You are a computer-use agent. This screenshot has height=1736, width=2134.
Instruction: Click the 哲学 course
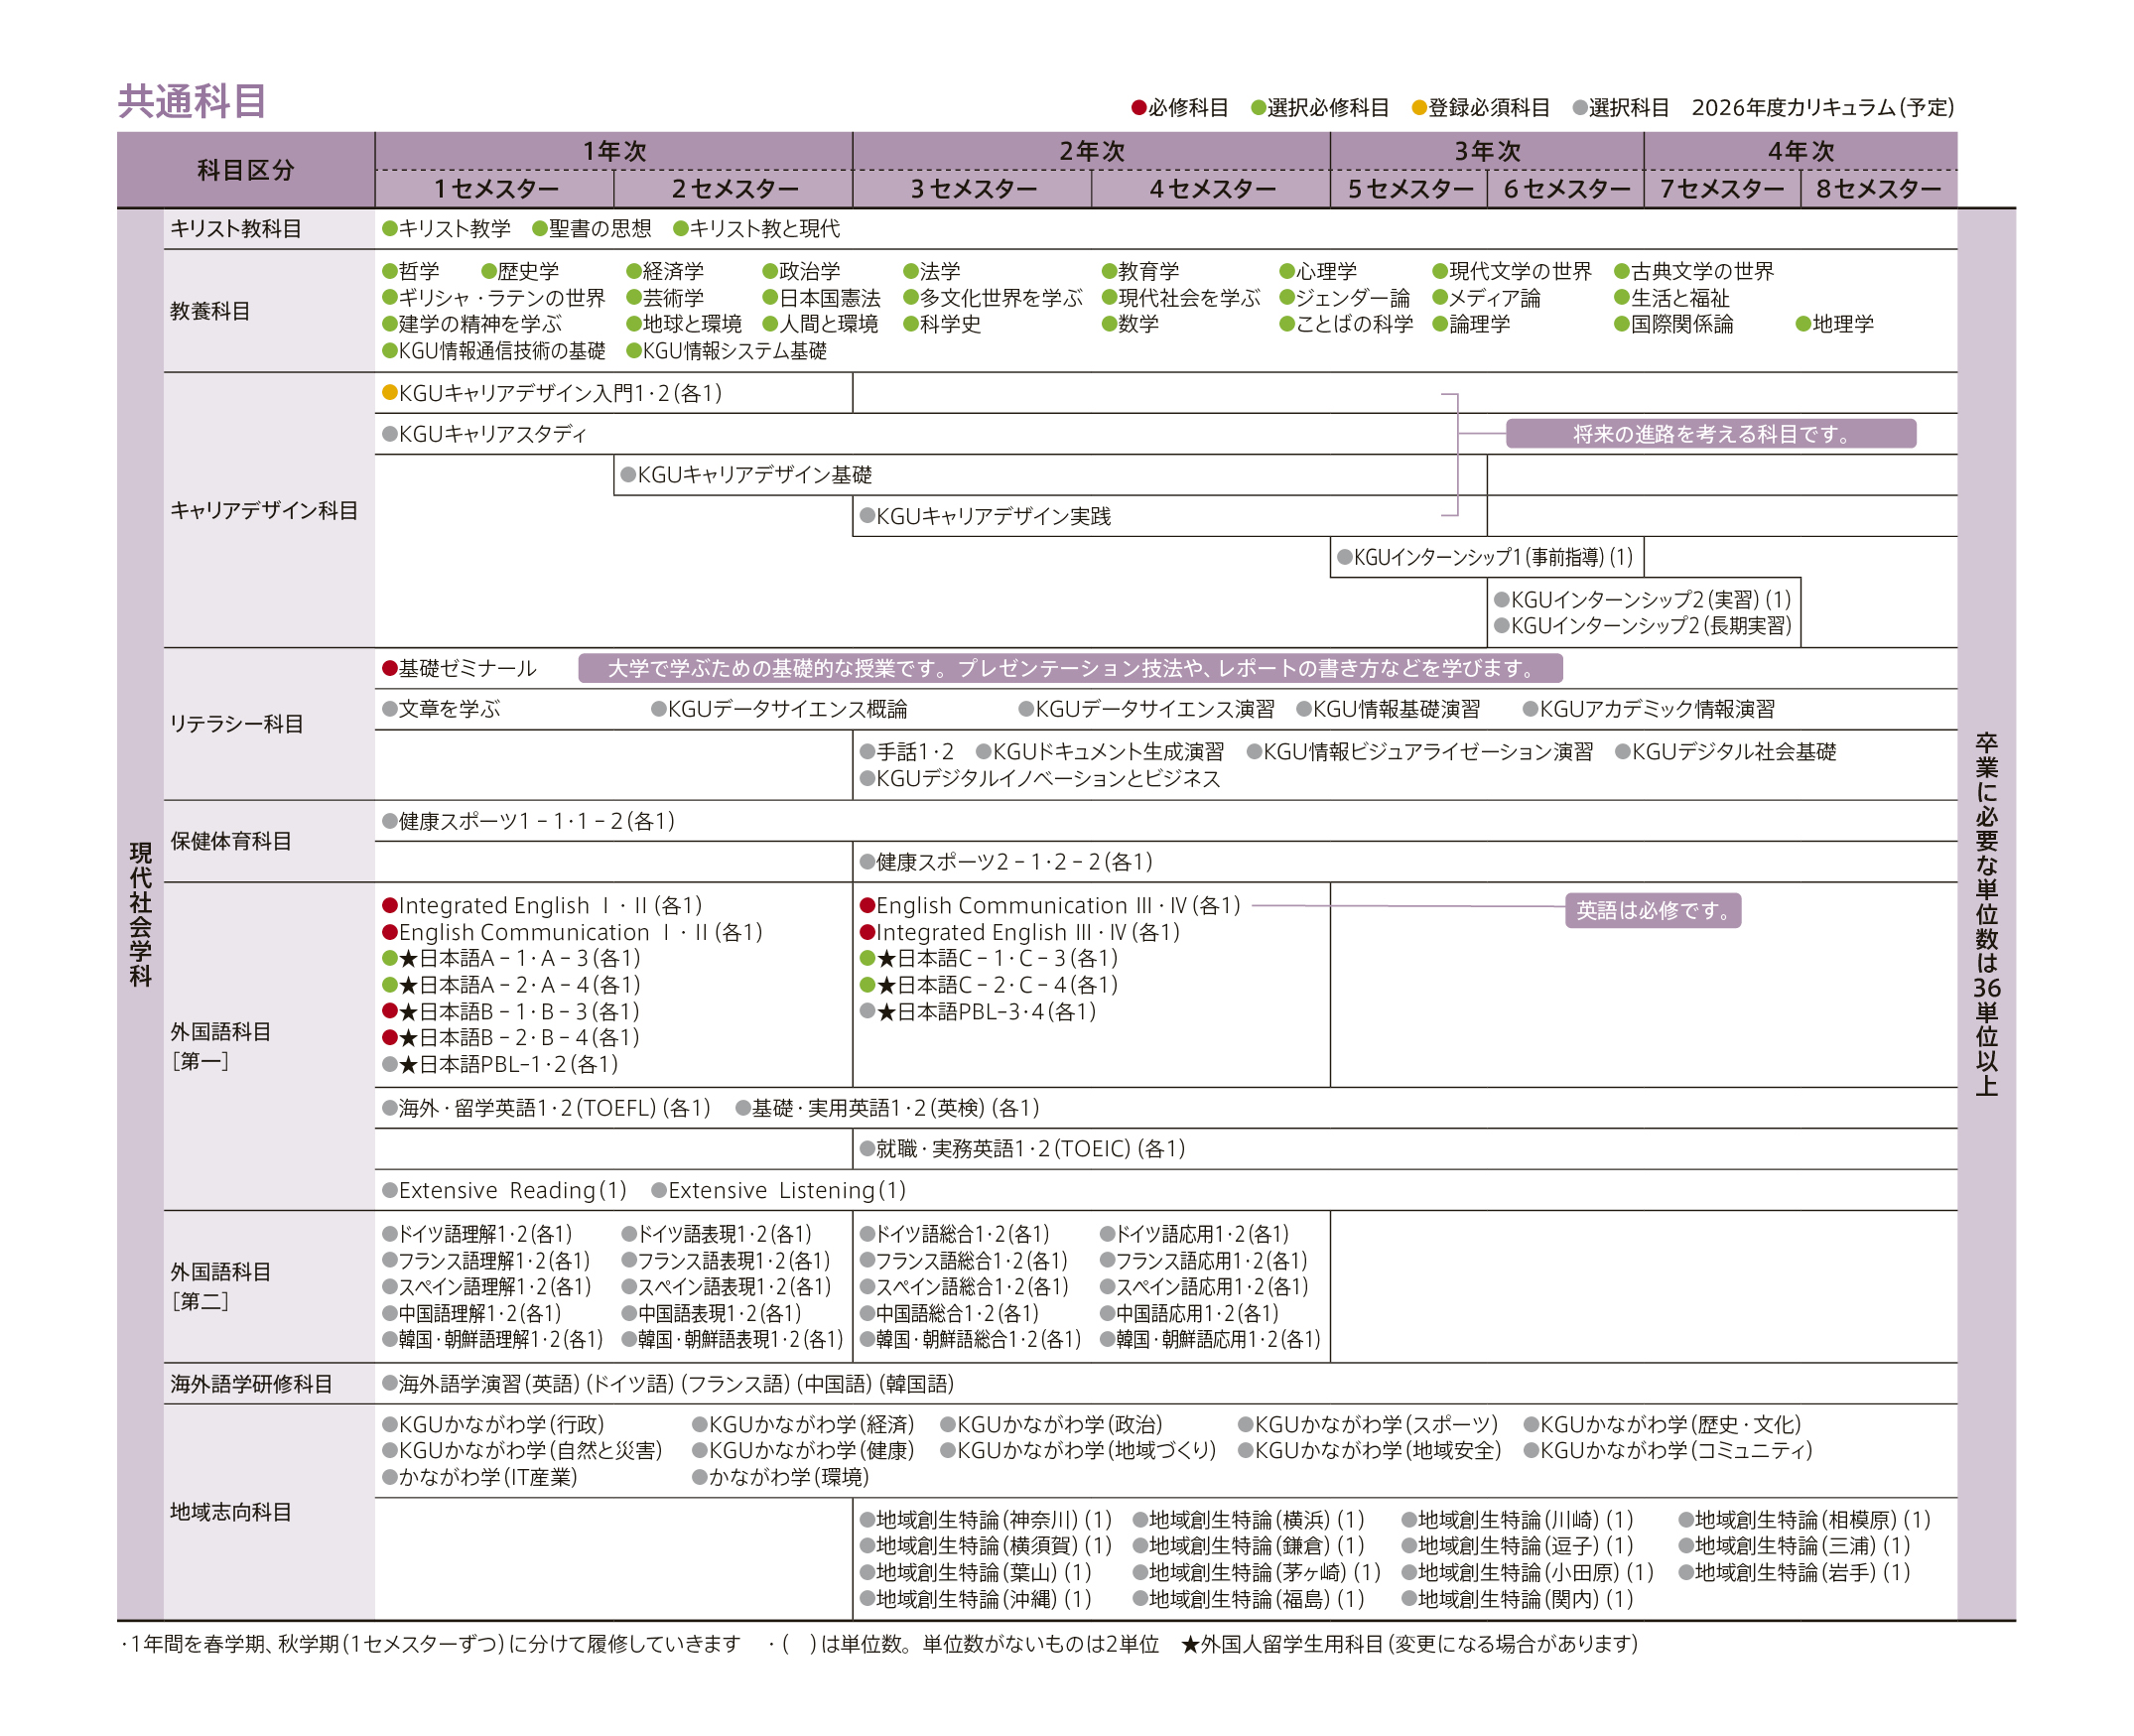tap(411, 271)
